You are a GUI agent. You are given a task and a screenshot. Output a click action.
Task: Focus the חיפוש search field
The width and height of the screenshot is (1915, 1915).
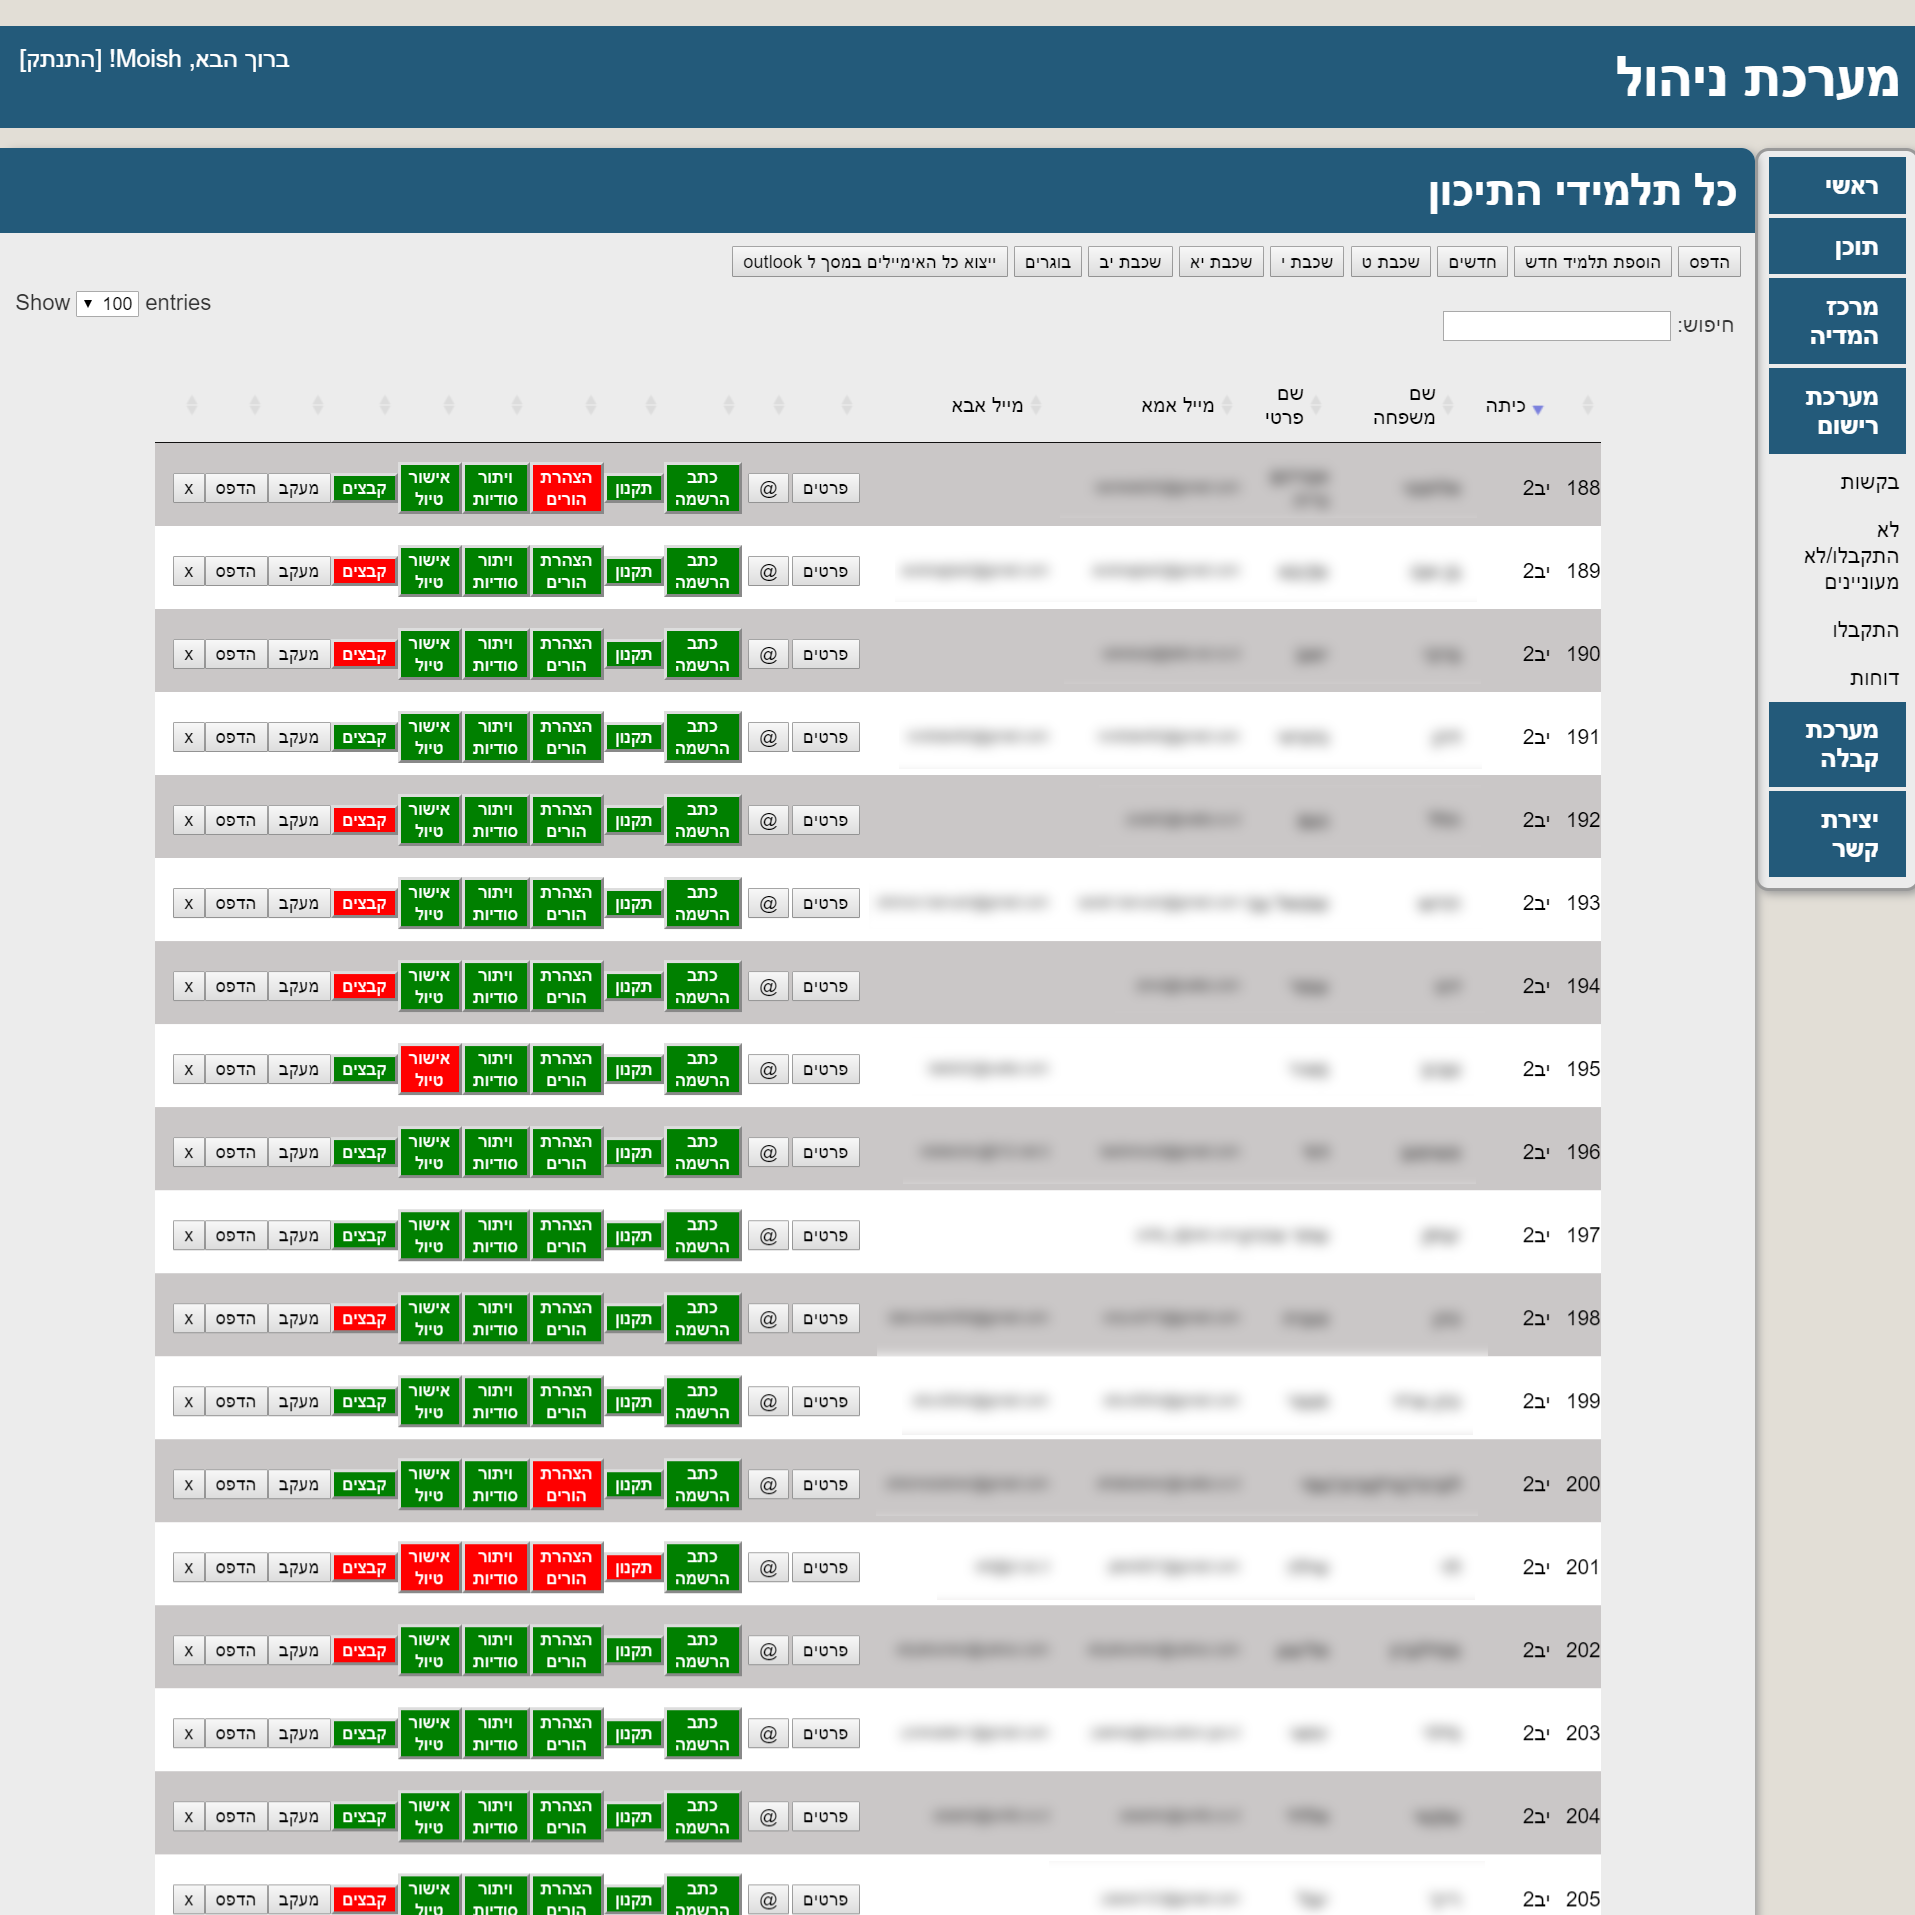point(1556,326)
